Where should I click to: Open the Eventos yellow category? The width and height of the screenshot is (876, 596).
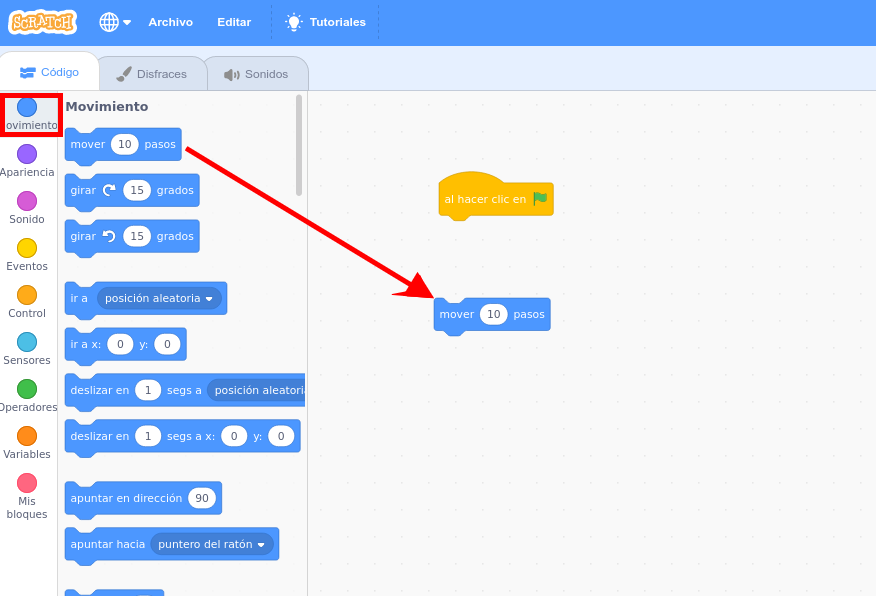27,247
